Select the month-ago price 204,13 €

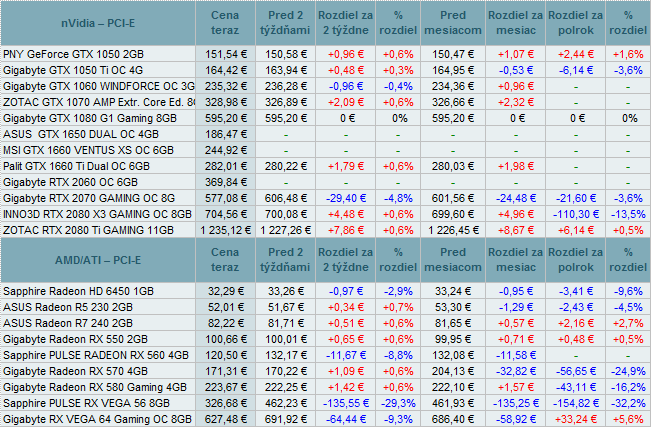[453, 371]
